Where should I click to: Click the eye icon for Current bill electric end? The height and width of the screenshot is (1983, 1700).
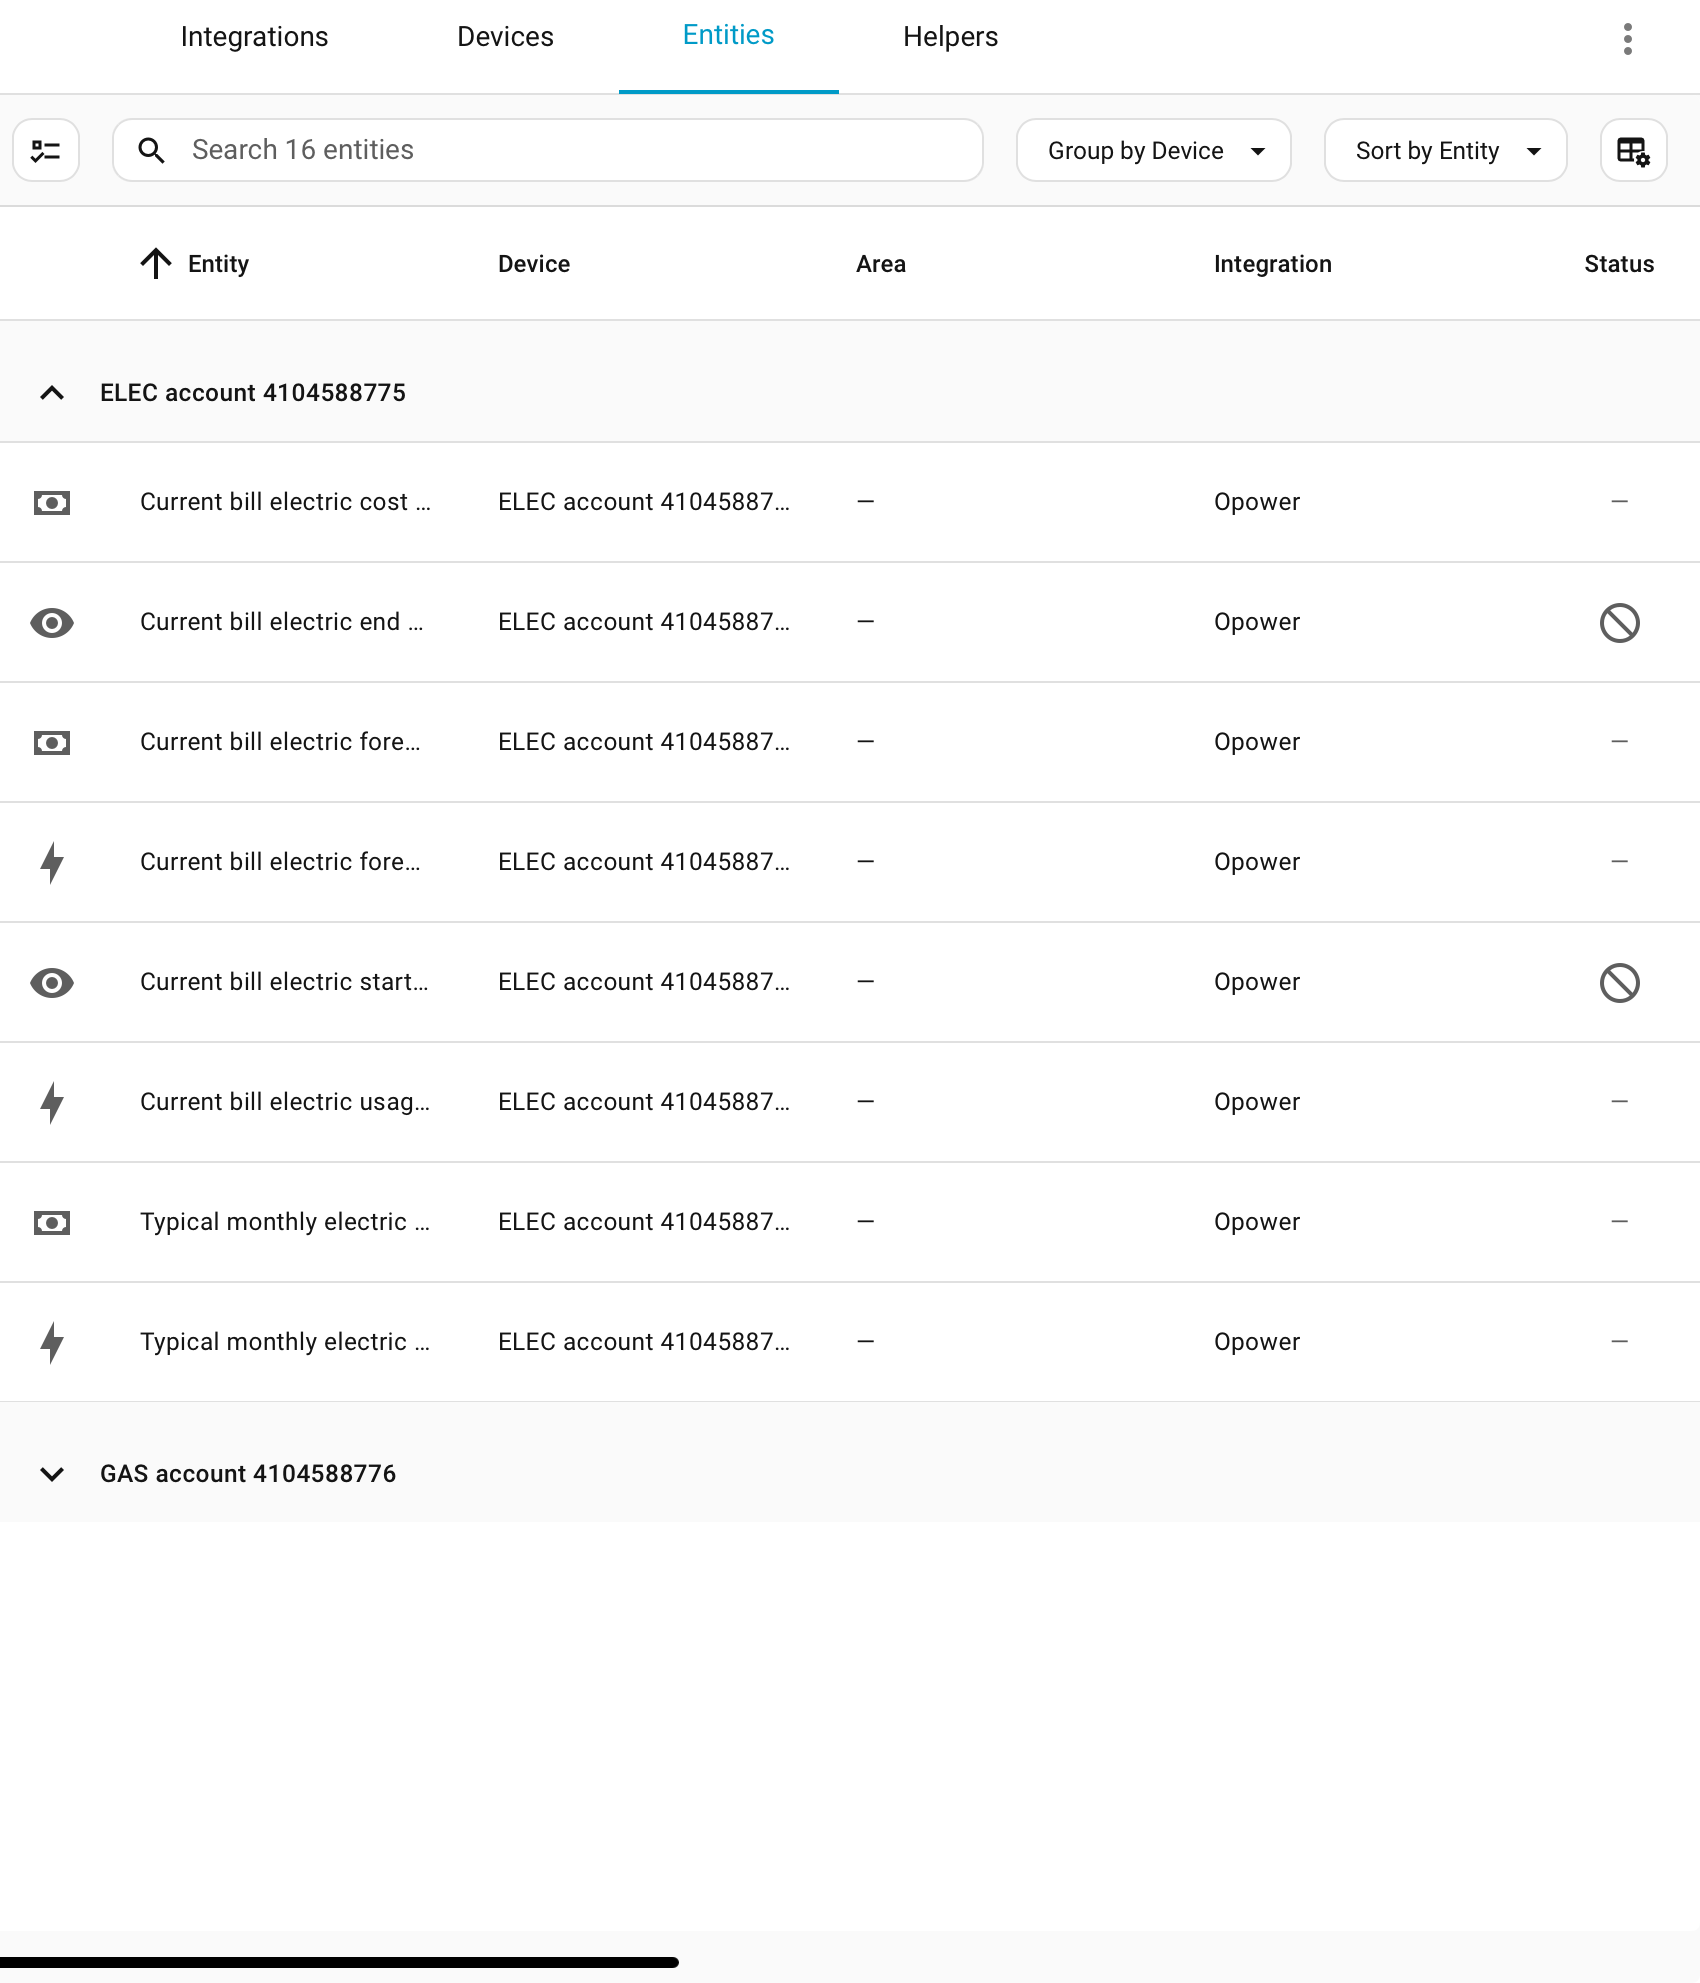[x=52, y=622]
